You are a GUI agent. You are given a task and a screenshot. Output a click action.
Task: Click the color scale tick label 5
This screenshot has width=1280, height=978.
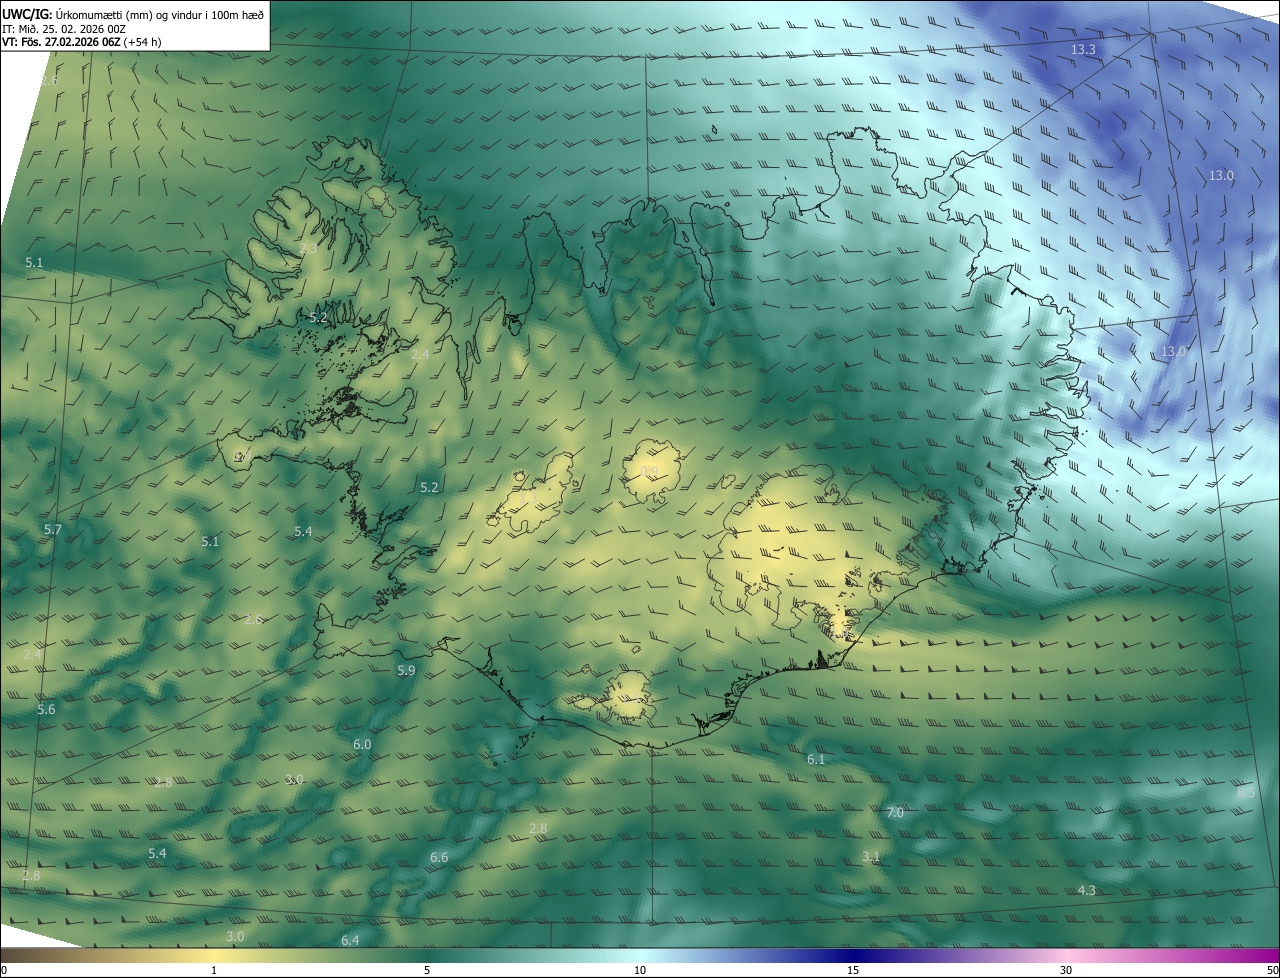click(x=427, y=970)
